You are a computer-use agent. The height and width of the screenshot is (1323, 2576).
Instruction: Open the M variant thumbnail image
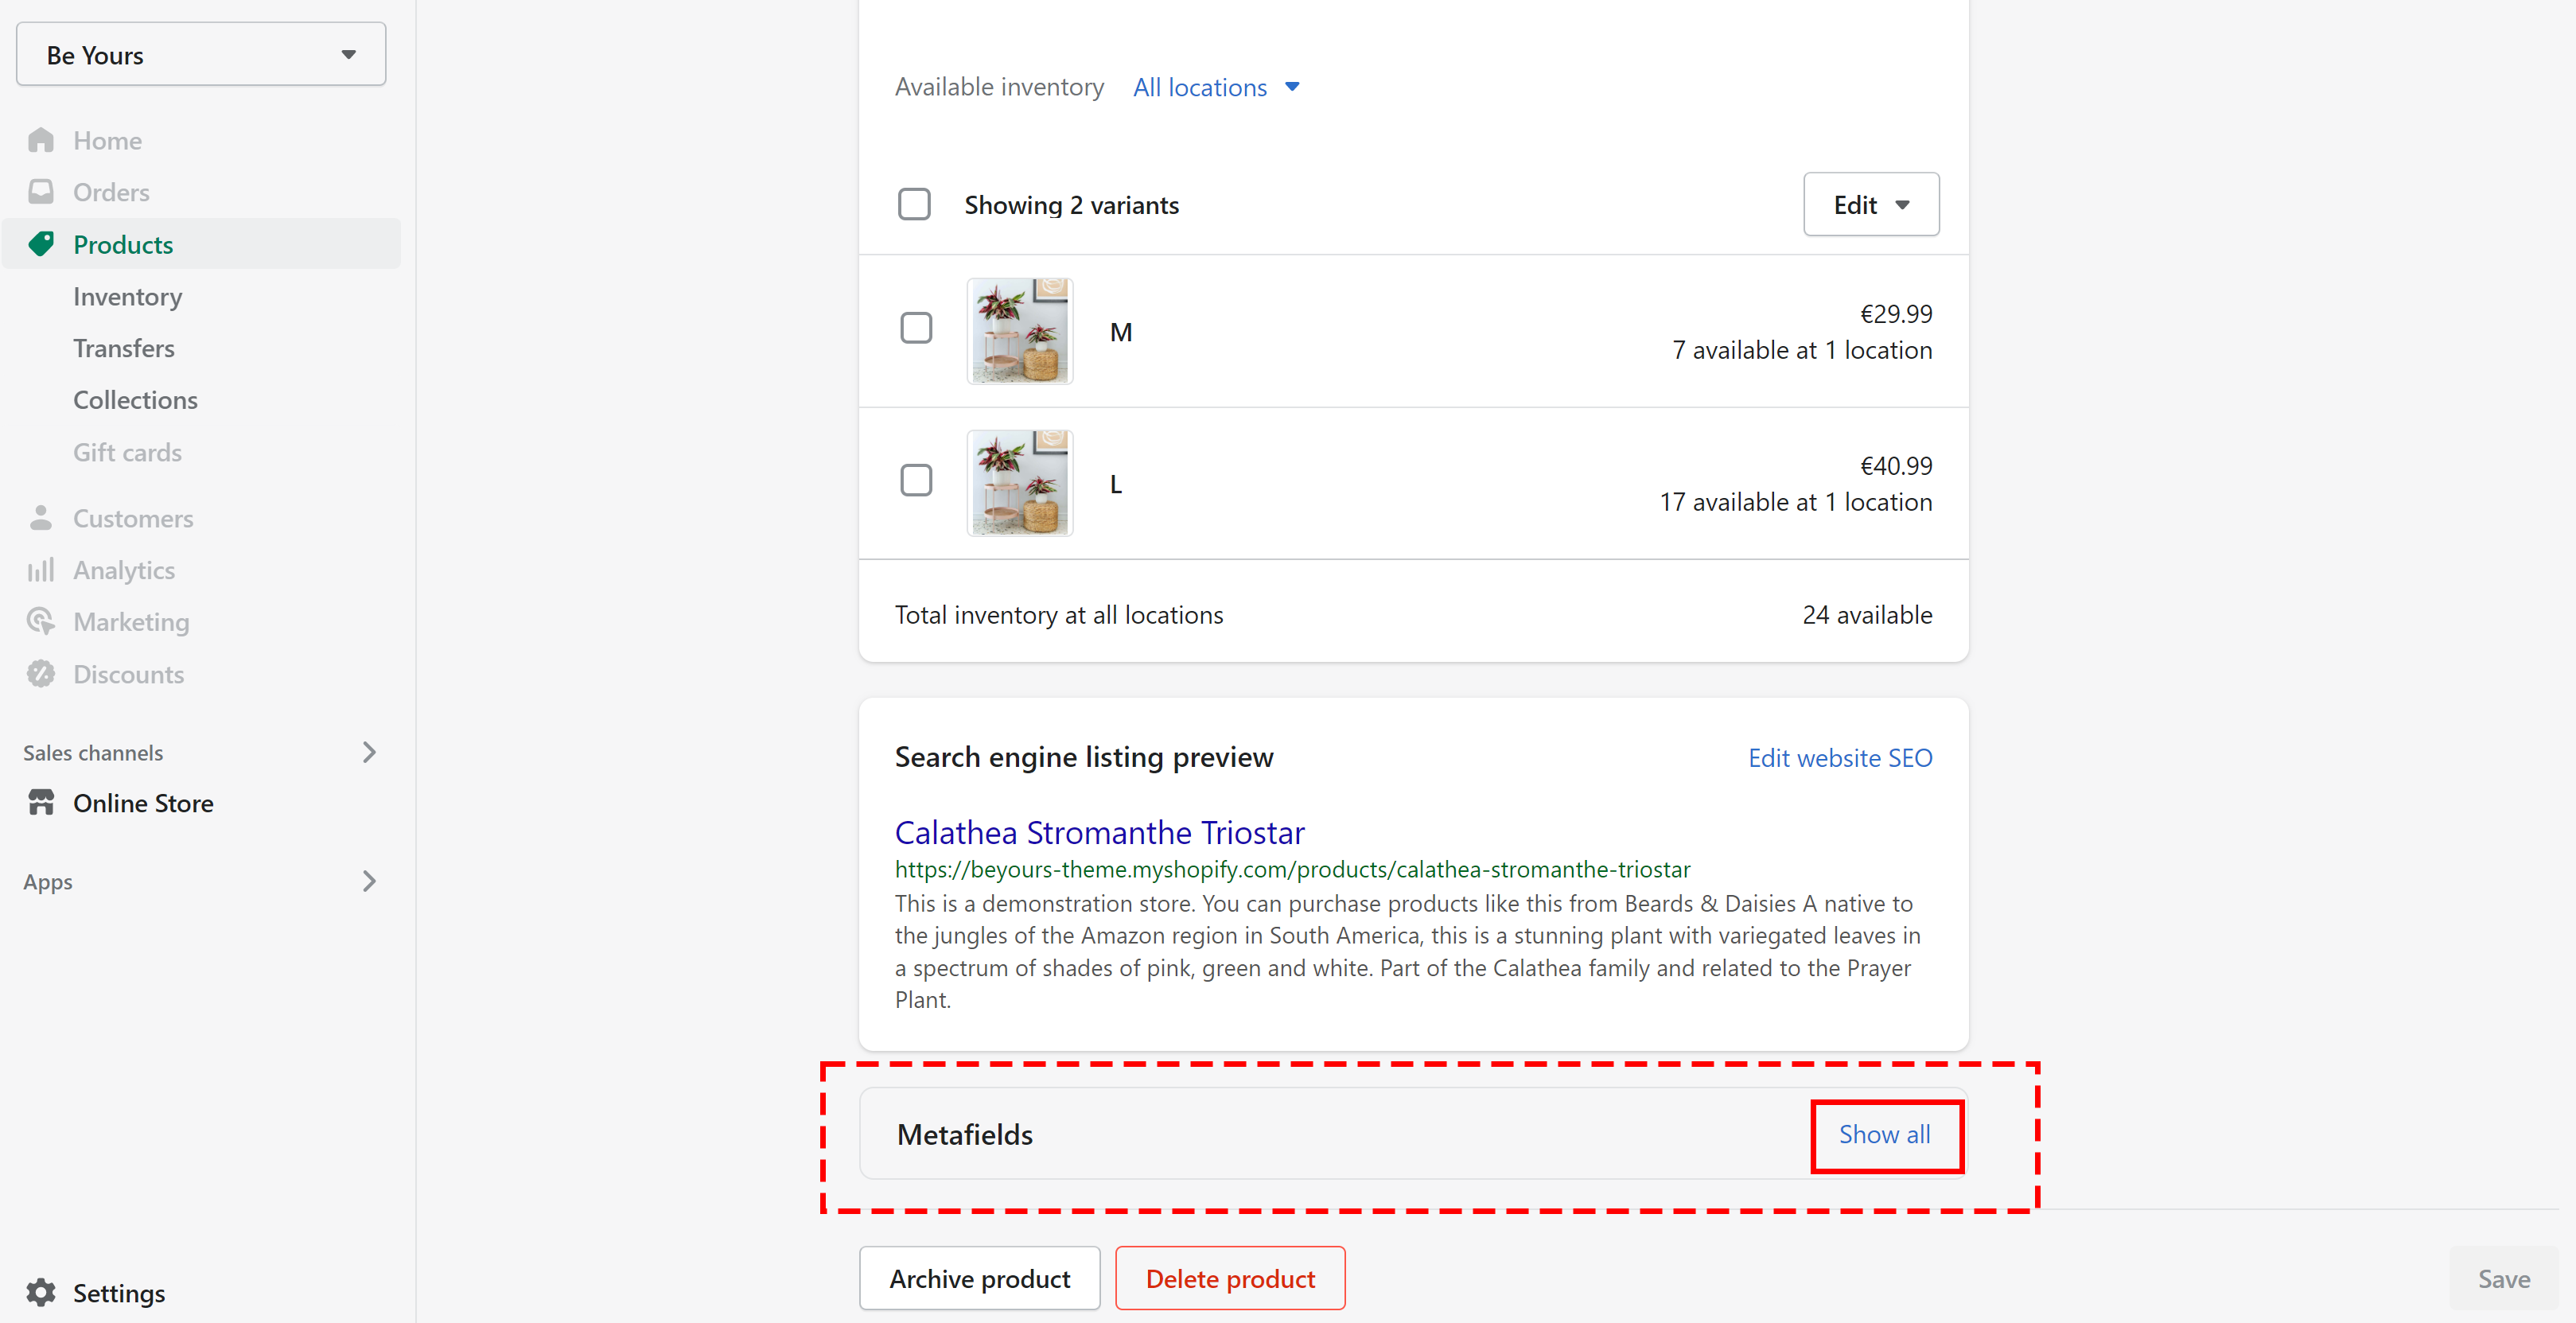click(1019, 331)
